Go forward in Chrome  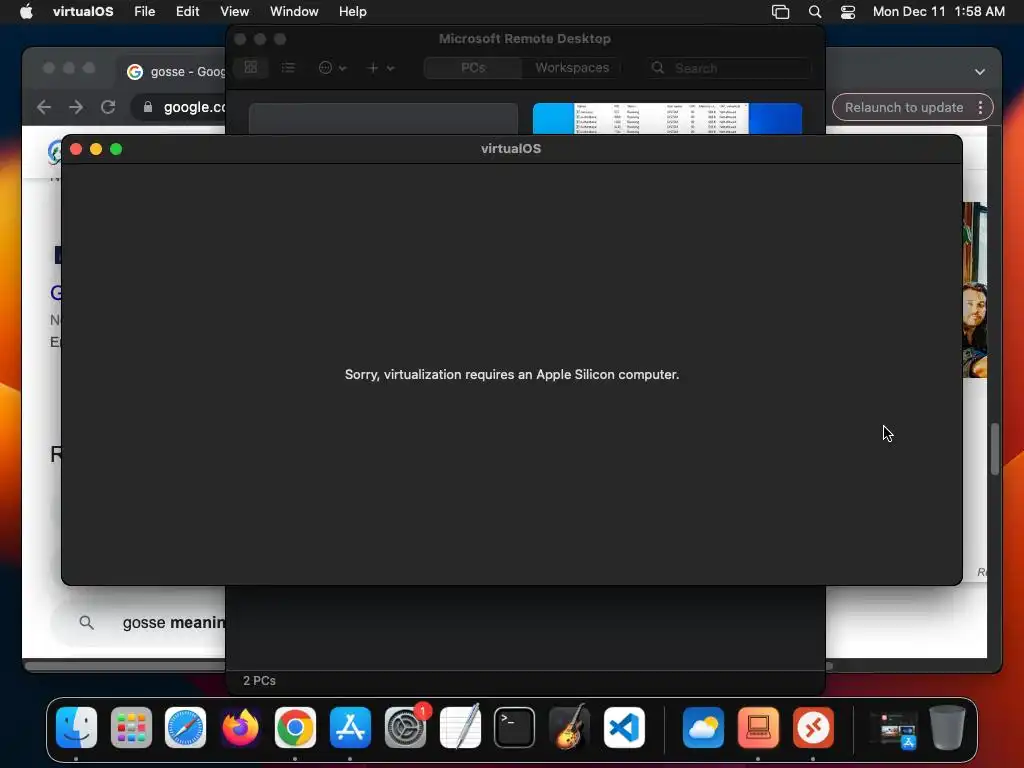(x=76, y=107)
